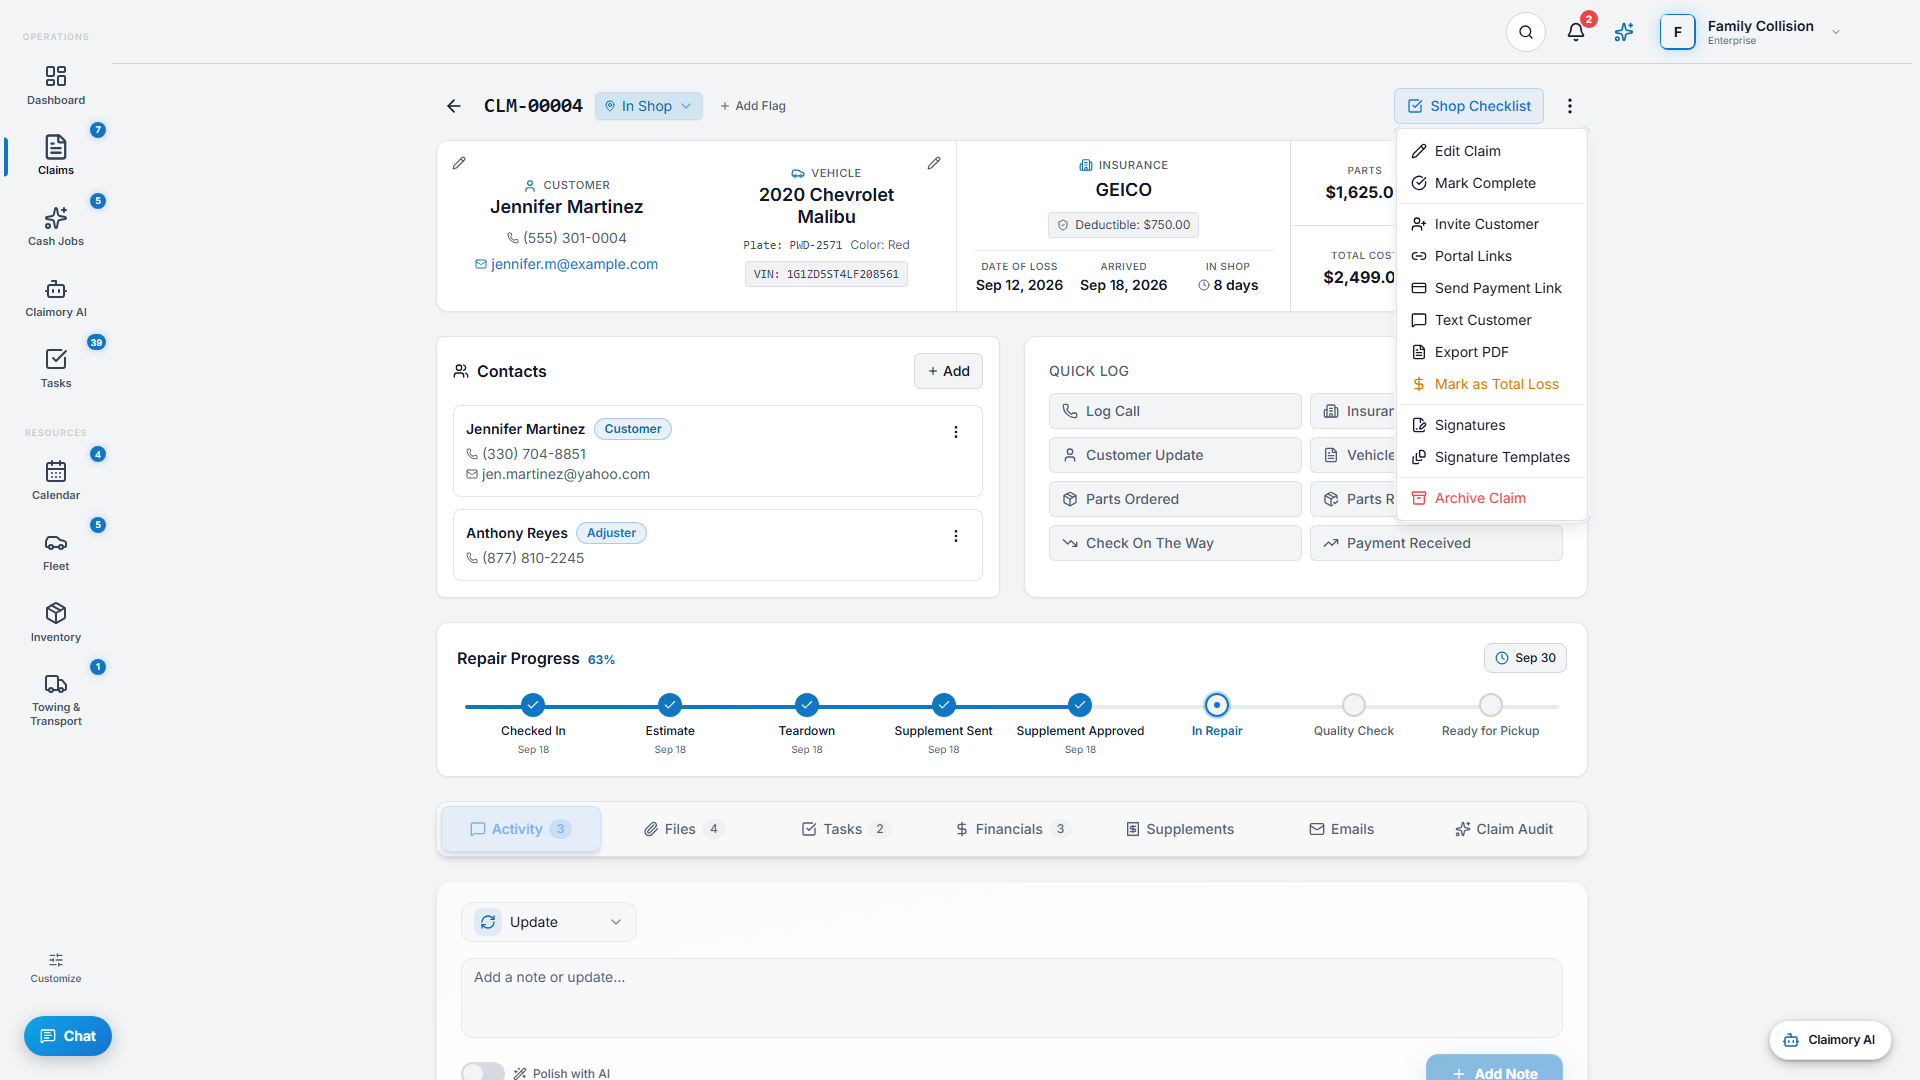The image size is (1920, 1080).
Task: Open jennifer.m@example.com email link
Action: pos(566,264)
